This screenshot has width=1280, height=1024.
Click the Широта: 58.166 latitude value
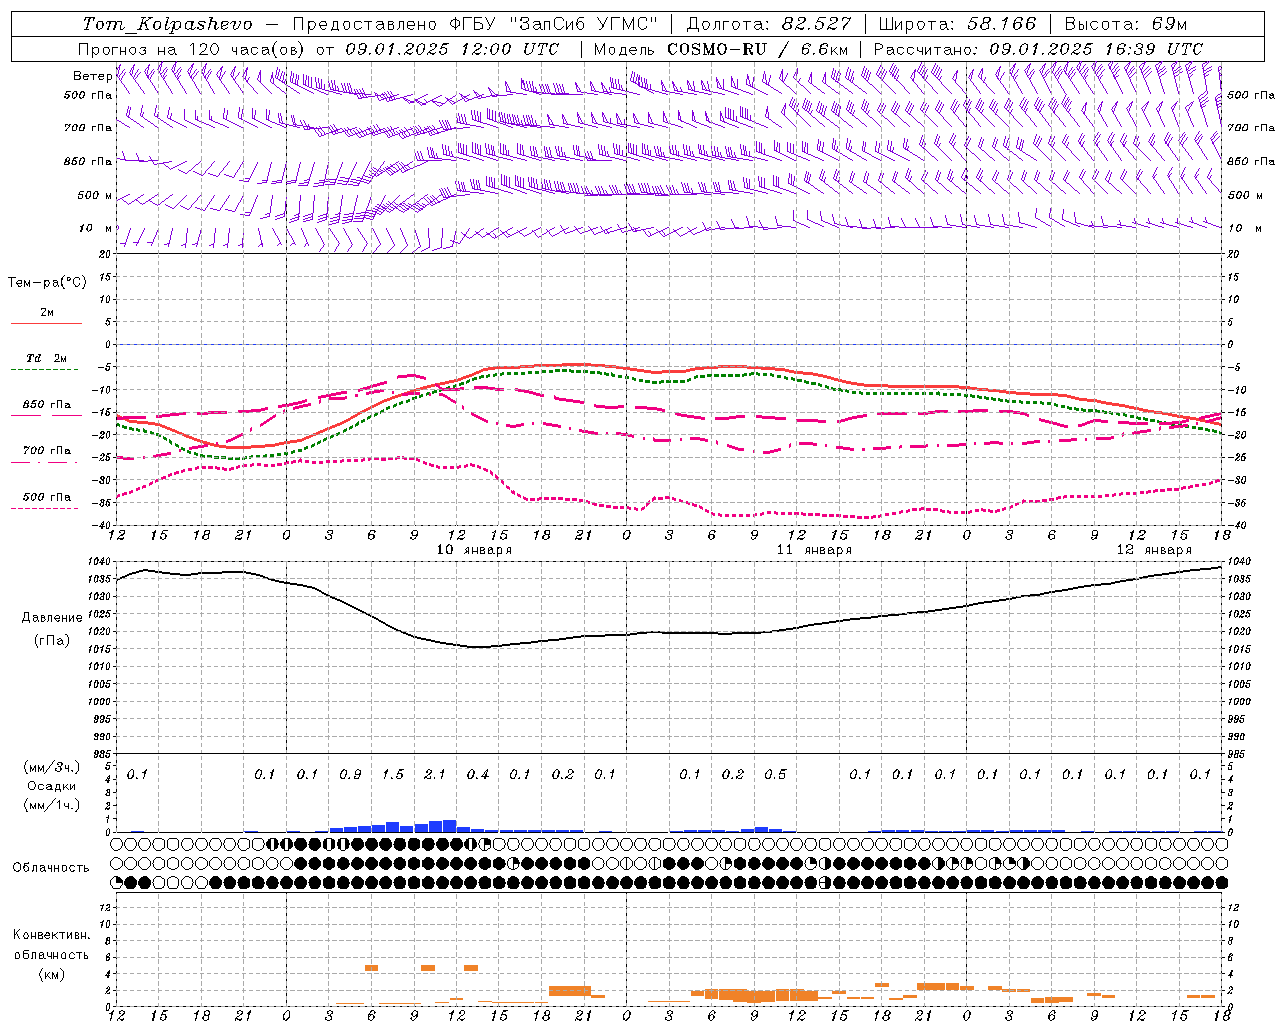pos(958,24)
